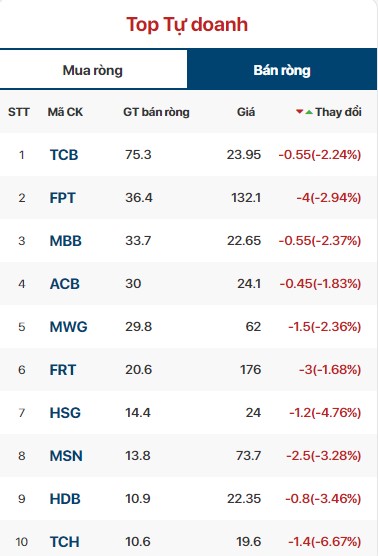The width and height of the screenshot is (378, 556).
Task: Open the HDB stock code
Action: pyautogui.click(x=65, y=499)
